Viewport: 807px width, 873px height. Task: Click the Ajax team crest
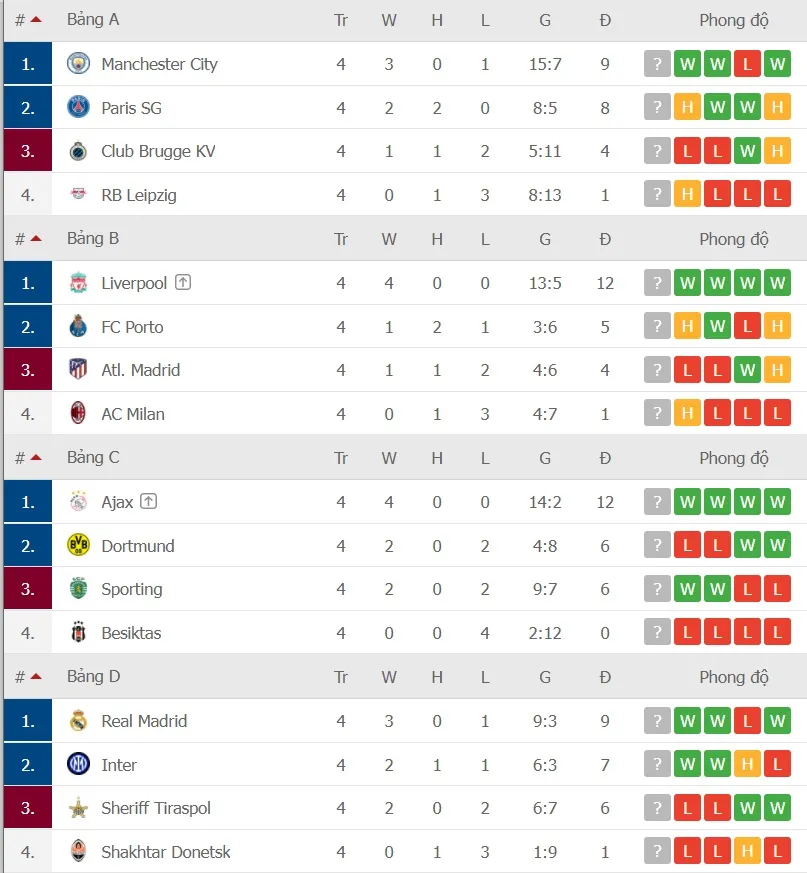click(x=80, y=501)
